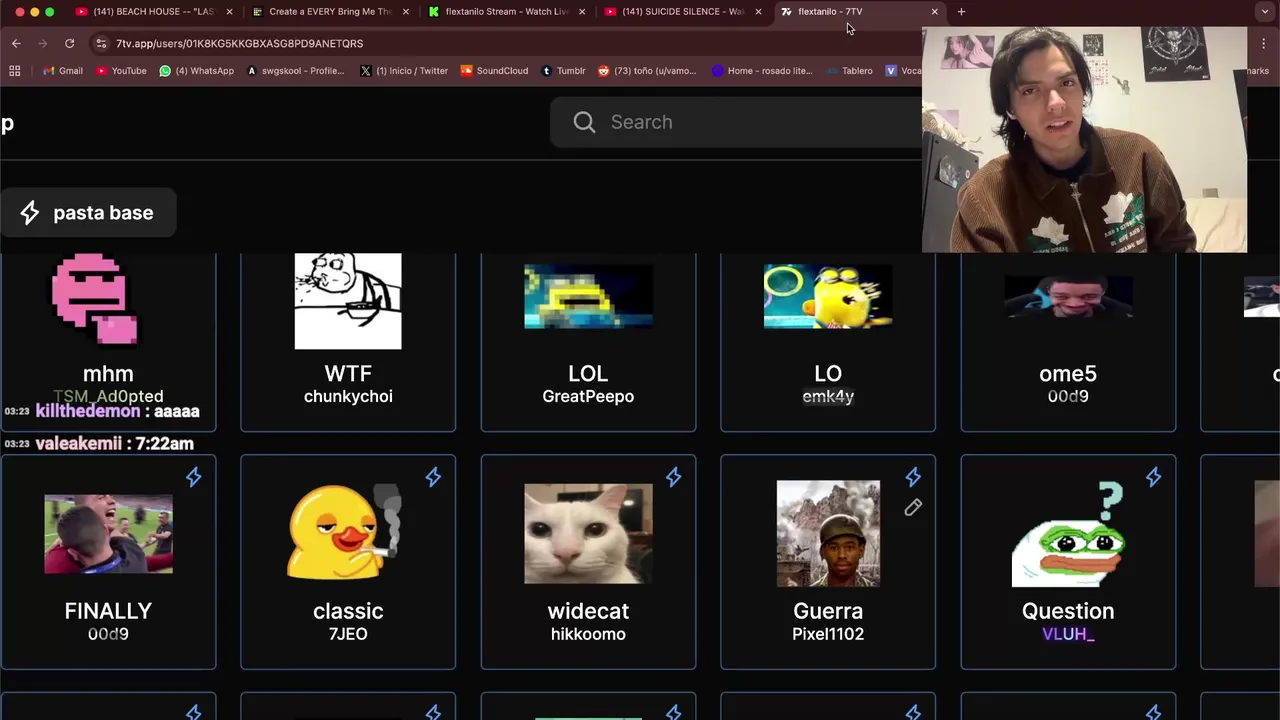Click the author name hikkoomo
The height and width of the screenshot is (720, 1280).
pos(588,634)
